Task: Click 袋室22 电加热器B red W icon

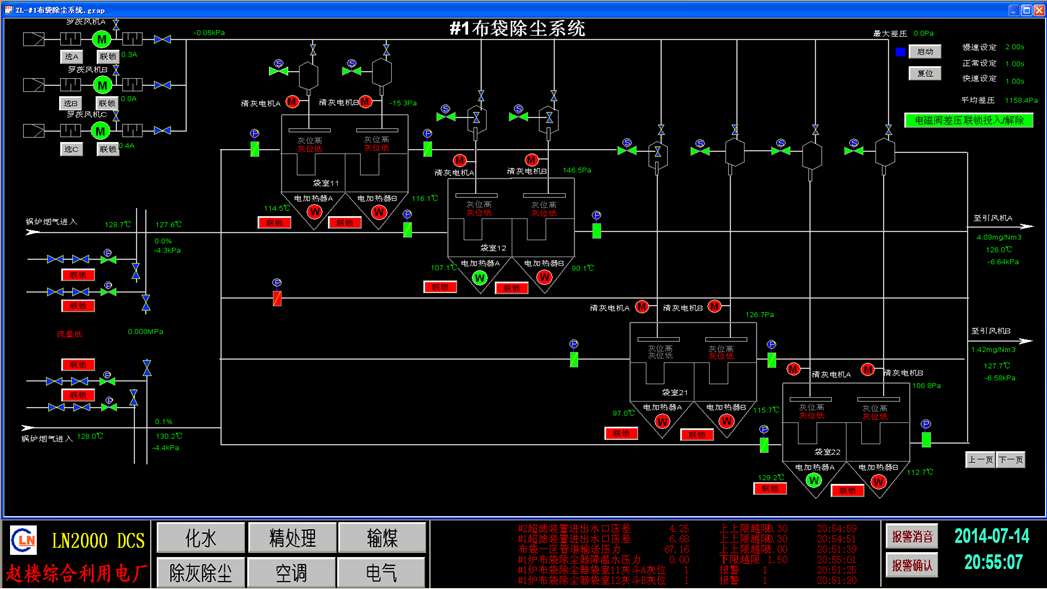Action: point(878,482)
